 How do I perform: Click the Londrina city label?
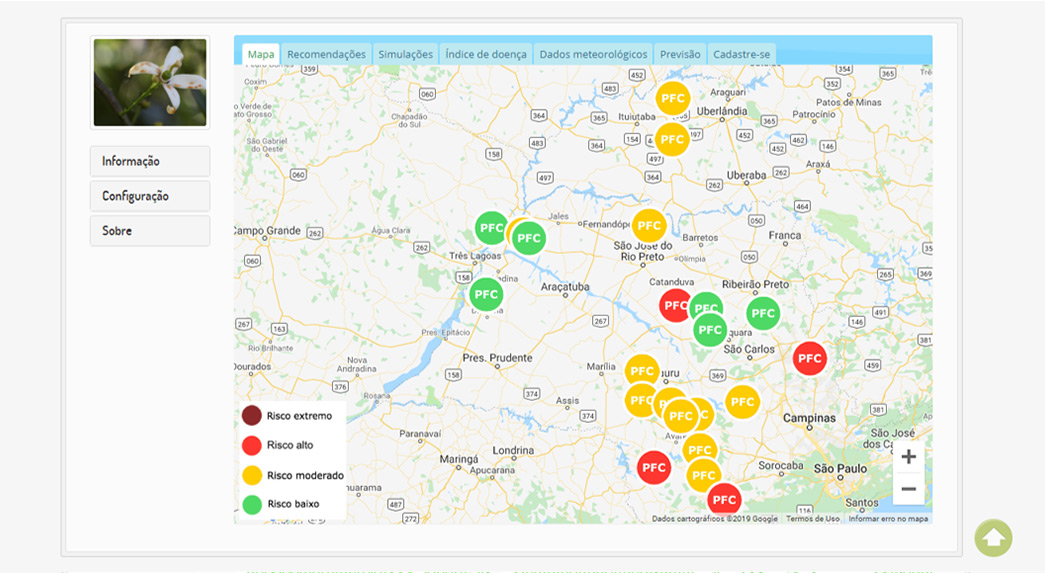[513, 450]
